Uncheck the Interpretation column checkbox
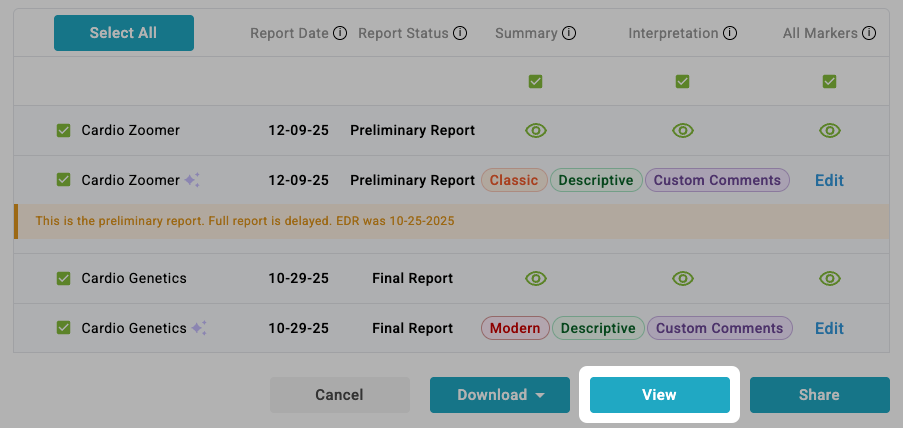 (x=683, y=82)
